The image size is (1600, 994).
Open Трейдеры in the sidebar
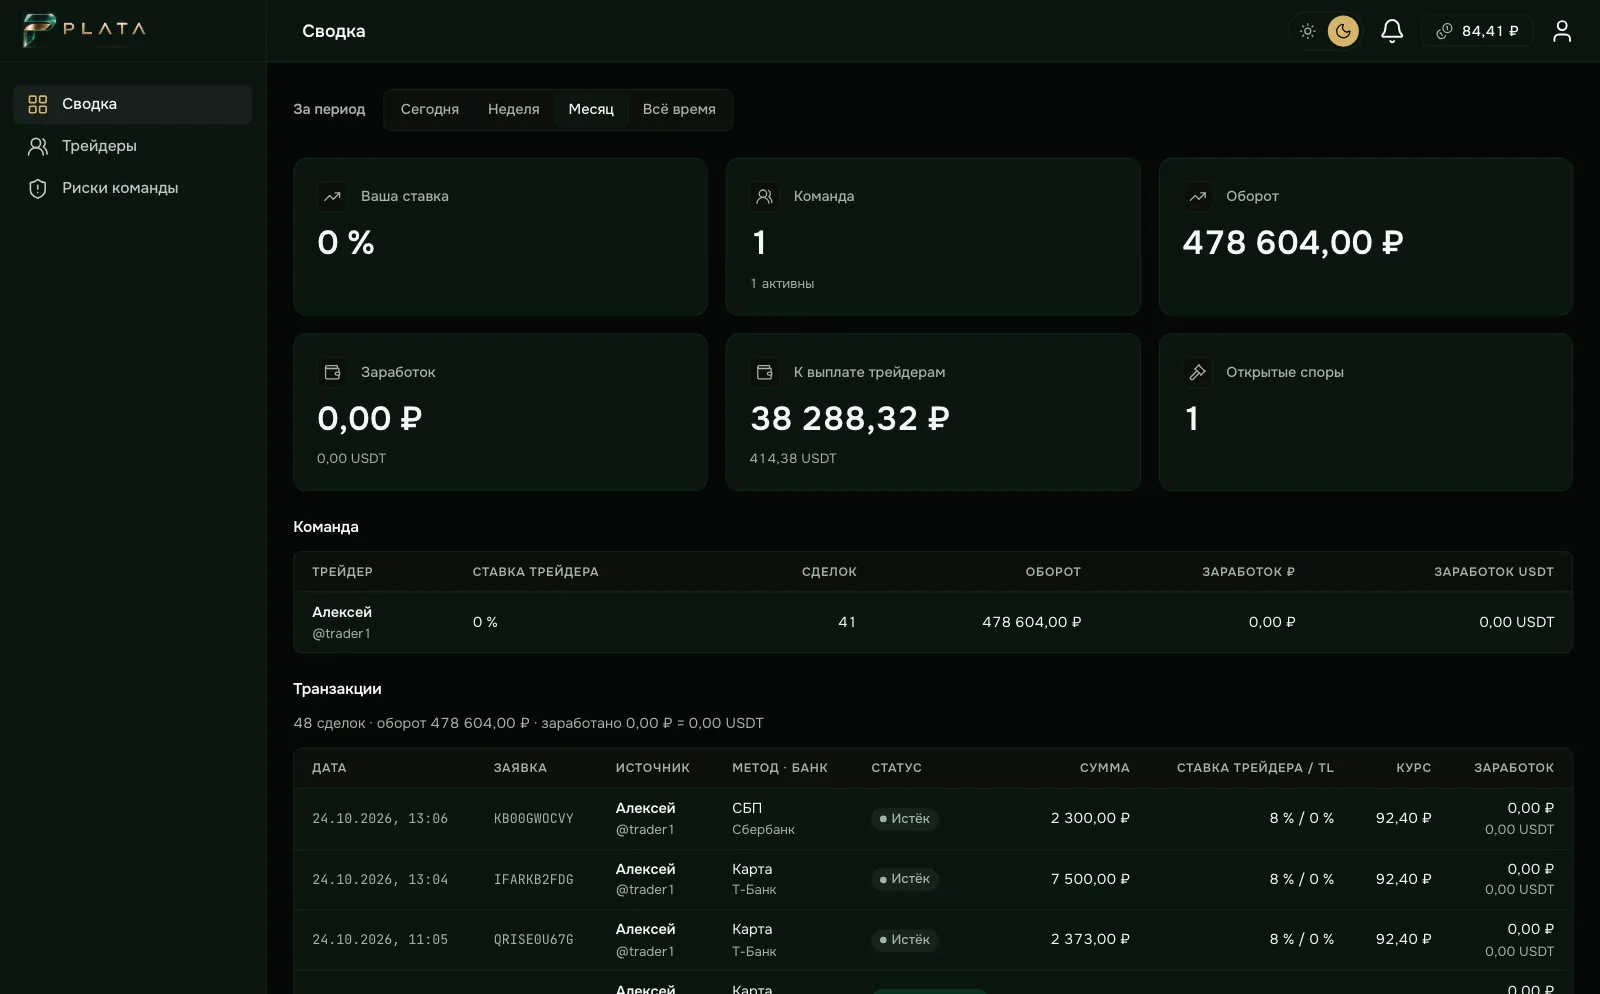point(133,146)
